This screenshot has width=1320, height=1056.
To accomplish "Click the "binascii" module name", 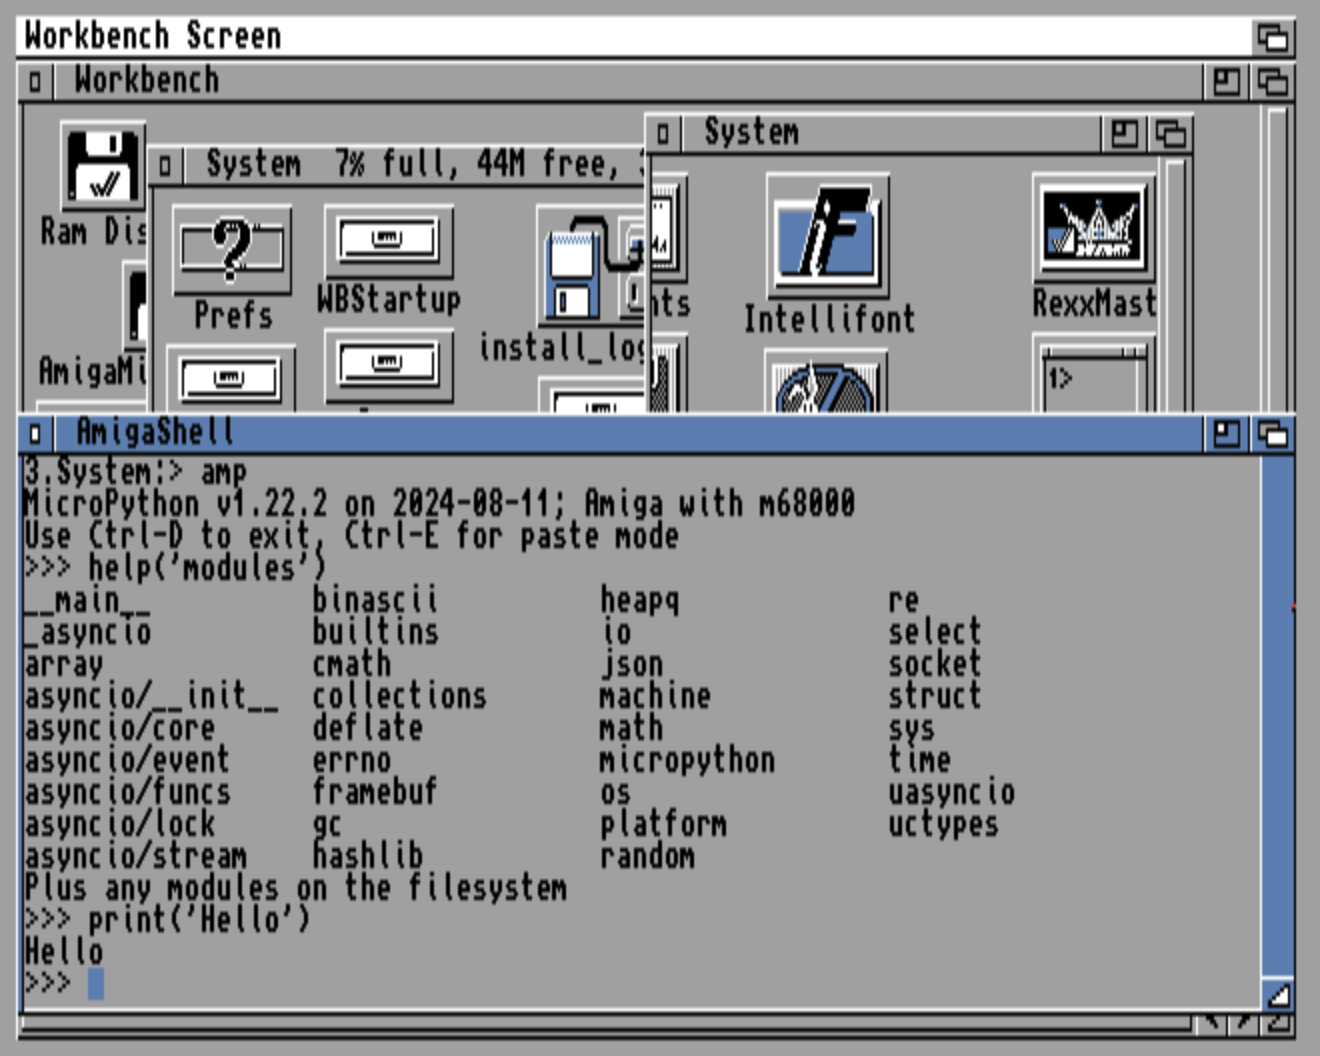I will (376, 600).
